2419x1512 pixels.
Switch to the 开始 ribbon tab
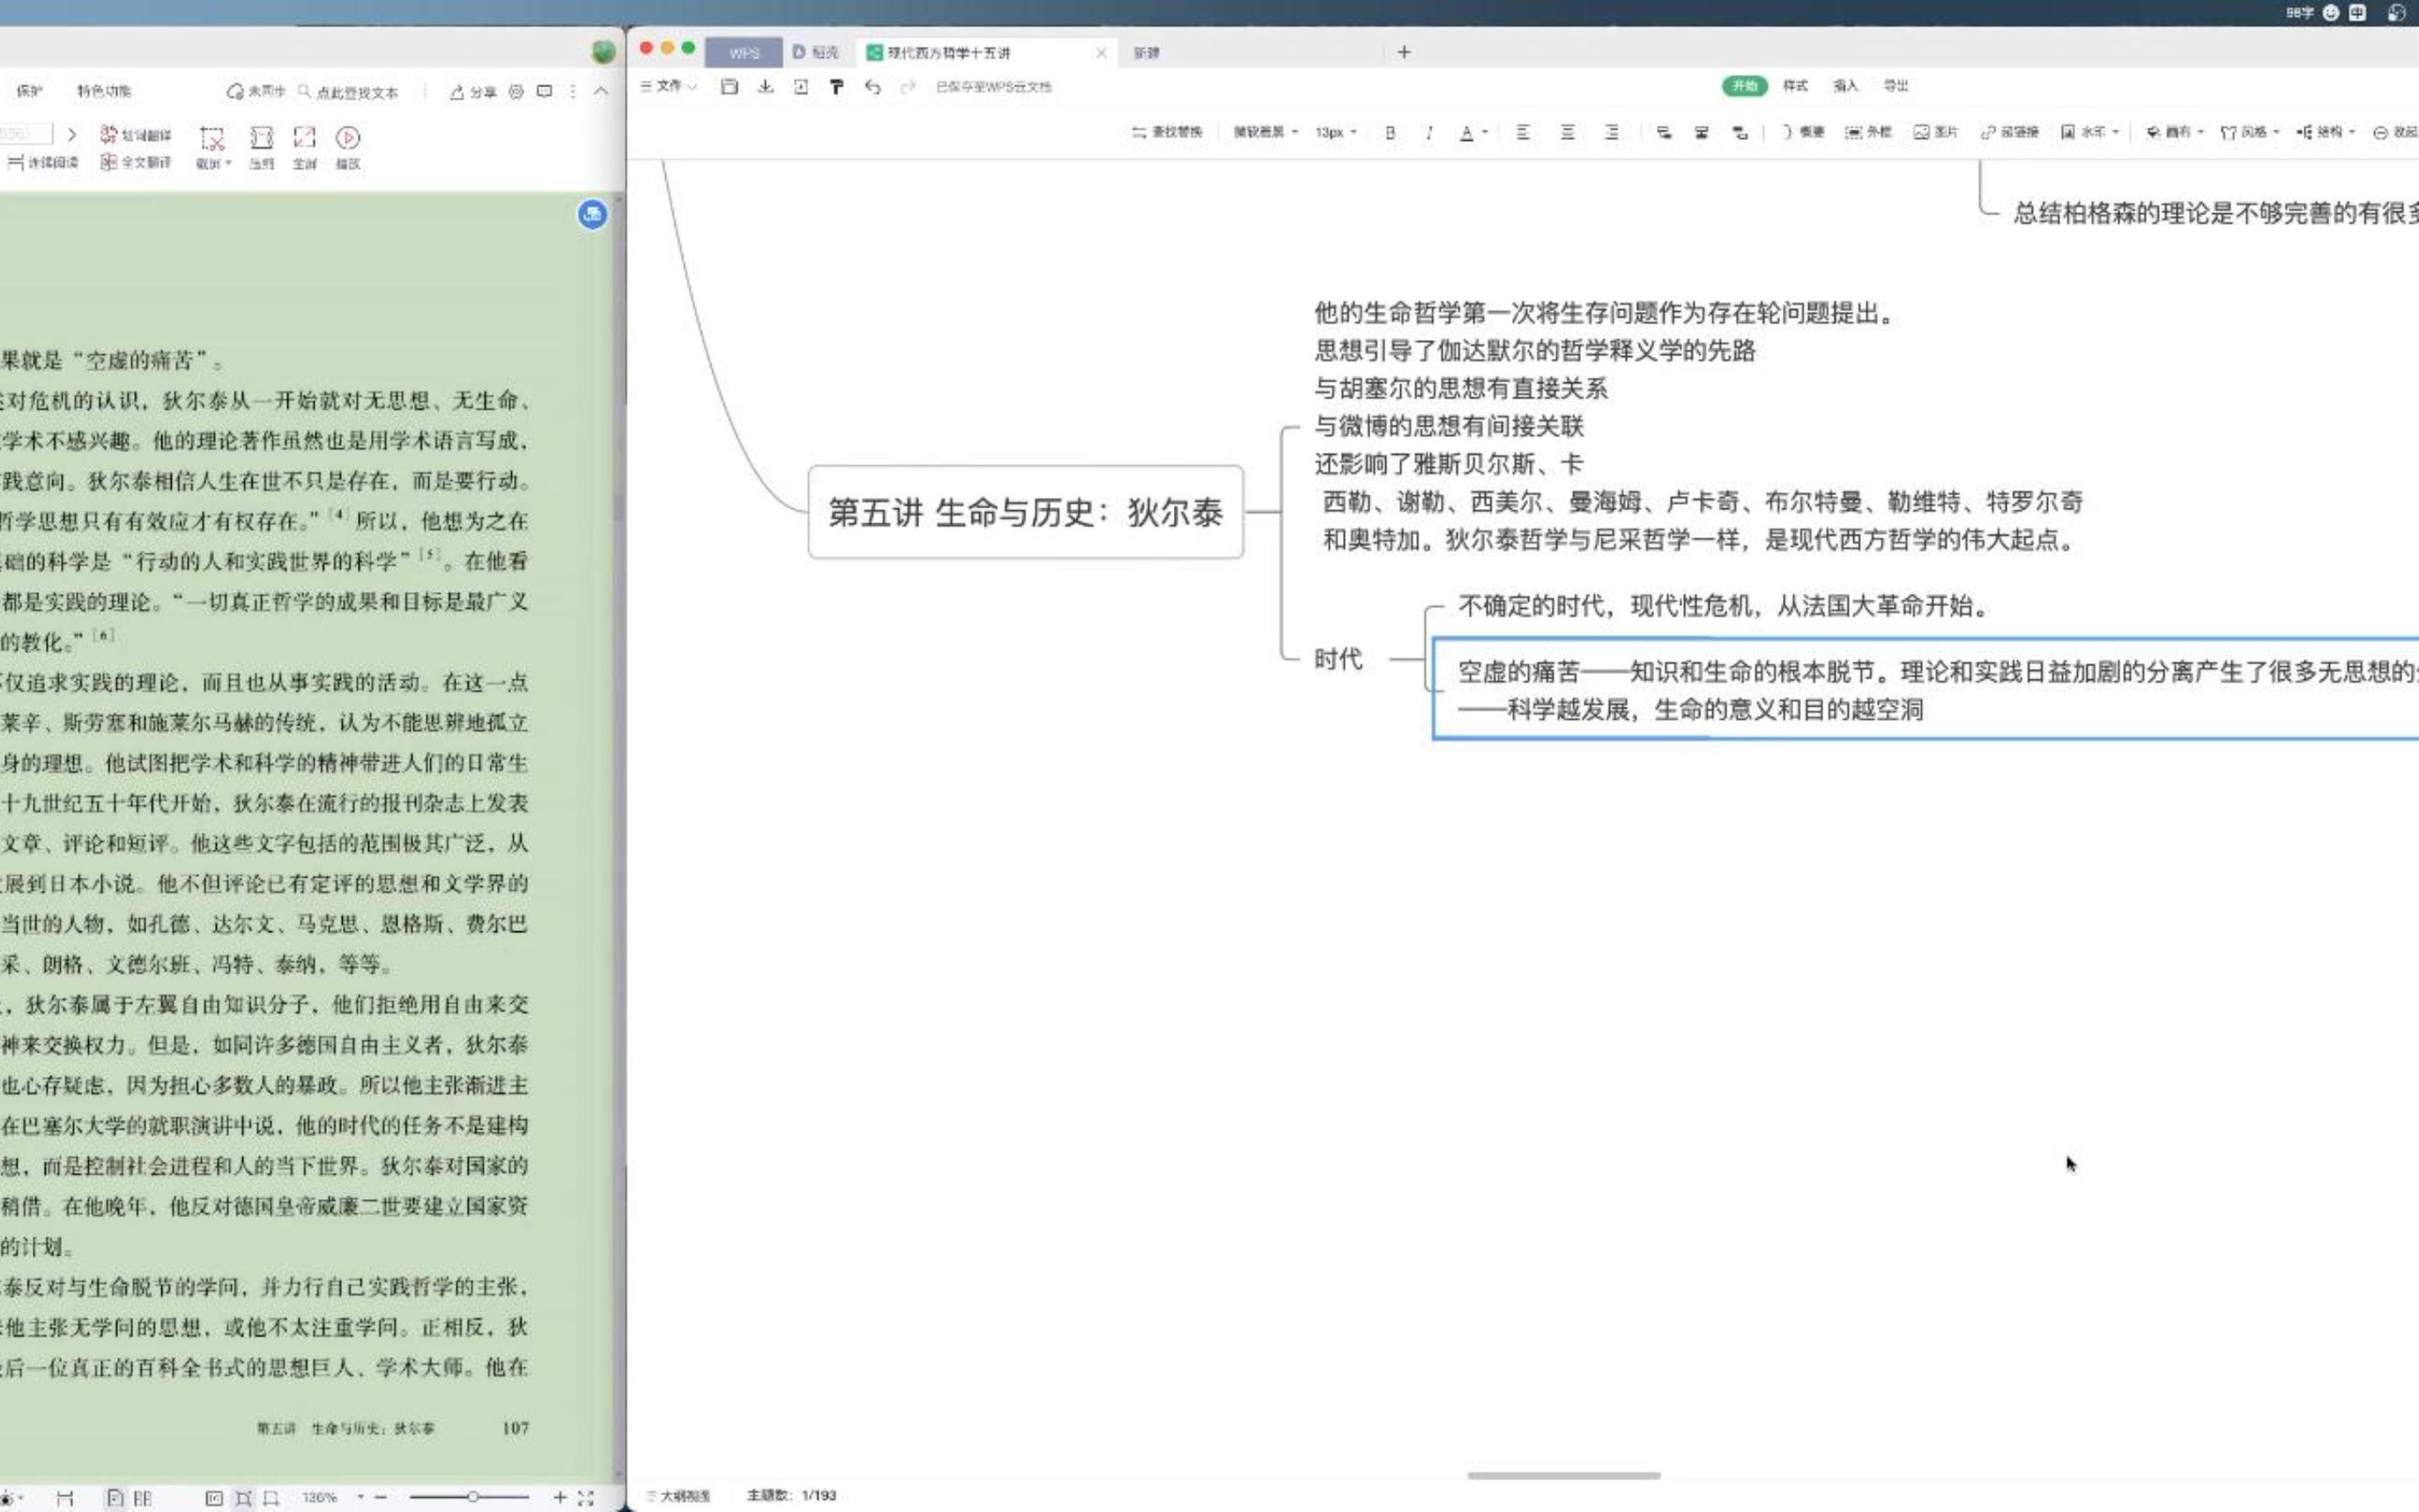[1744, 86]
